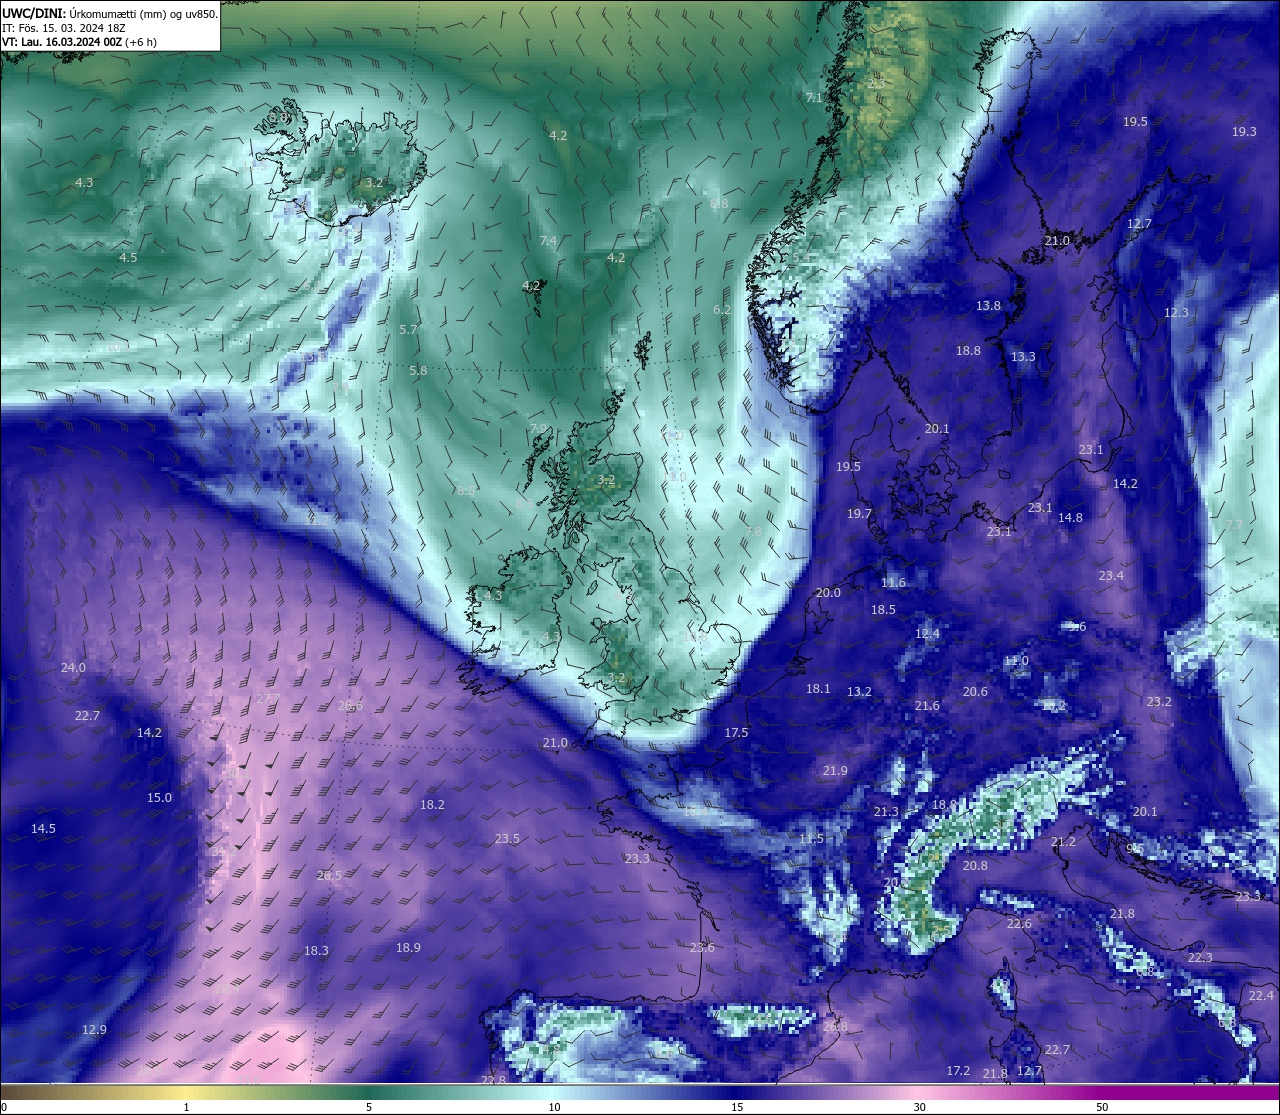
Task: Click the 22.6 value on the map
Action: [x=1019, y=924]
